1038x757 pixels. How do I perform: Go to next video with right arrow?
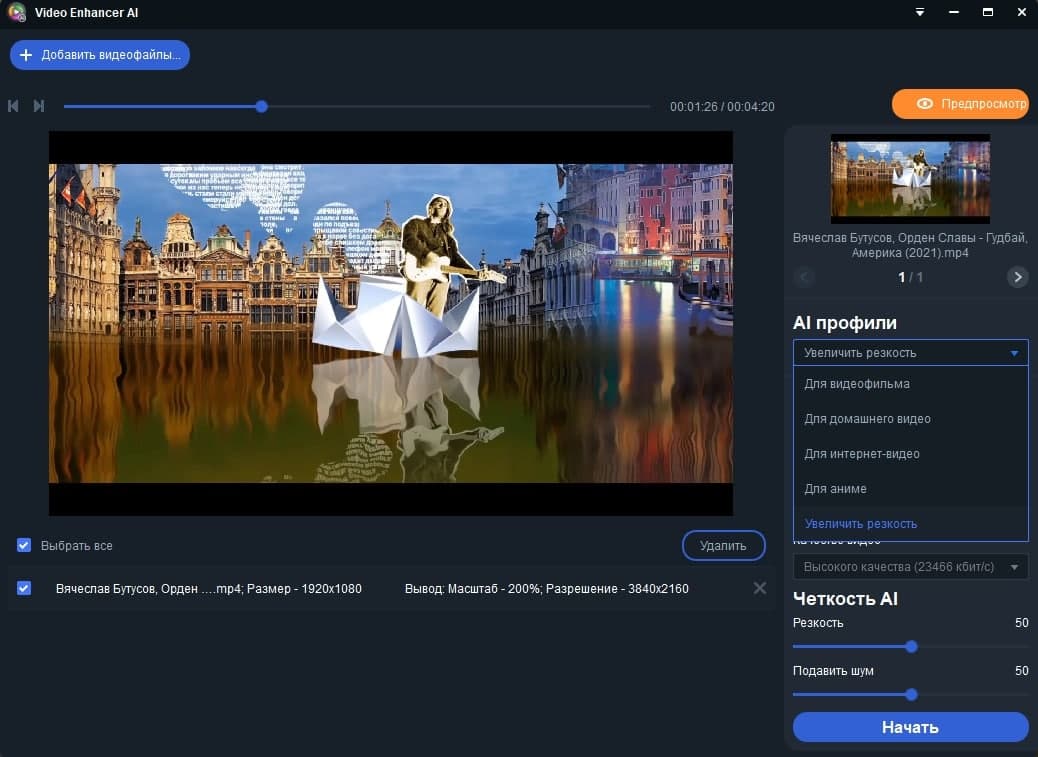pyautogui.click(x=1017, y=277)
